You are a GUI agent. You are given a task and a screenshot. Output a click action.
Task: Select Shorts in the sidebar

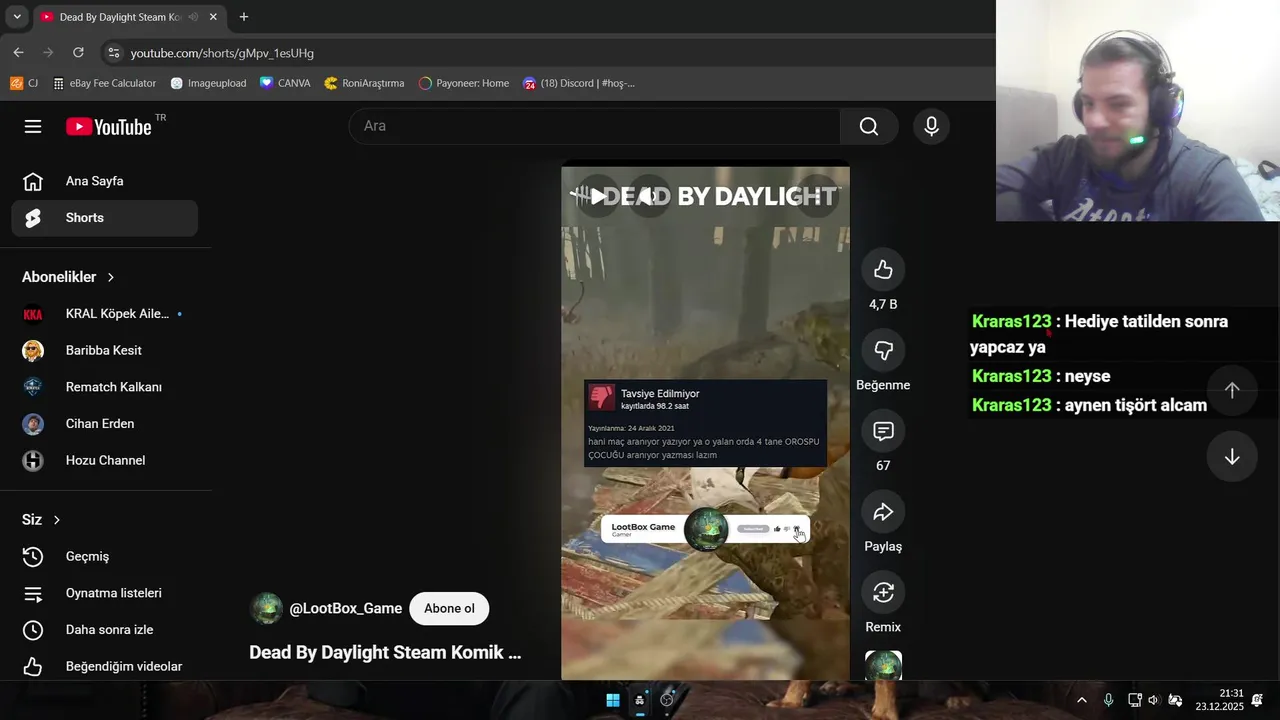[x=105, y=218]
